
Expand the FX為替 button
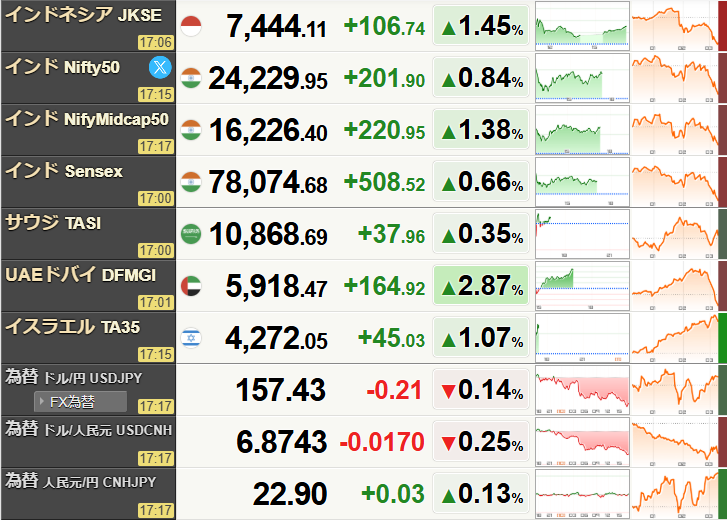click(80, 401)
